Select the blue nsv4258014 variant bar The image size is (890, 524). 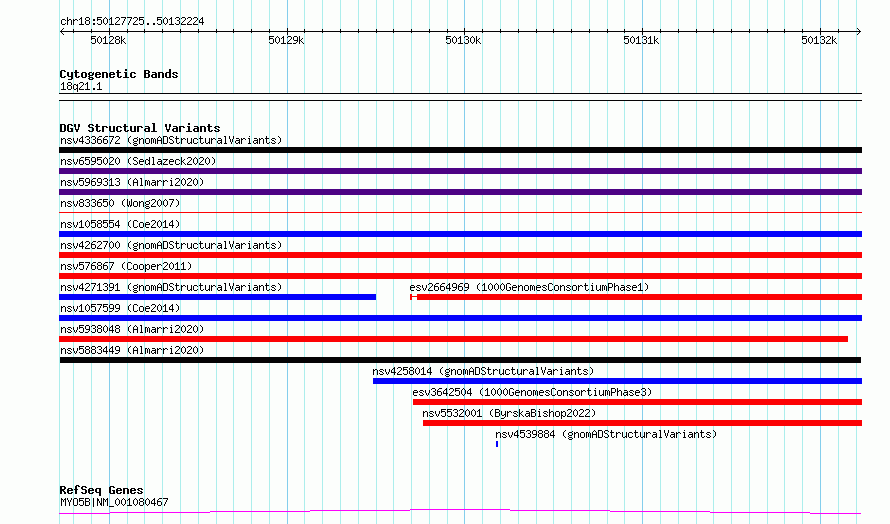coord(617,382)
